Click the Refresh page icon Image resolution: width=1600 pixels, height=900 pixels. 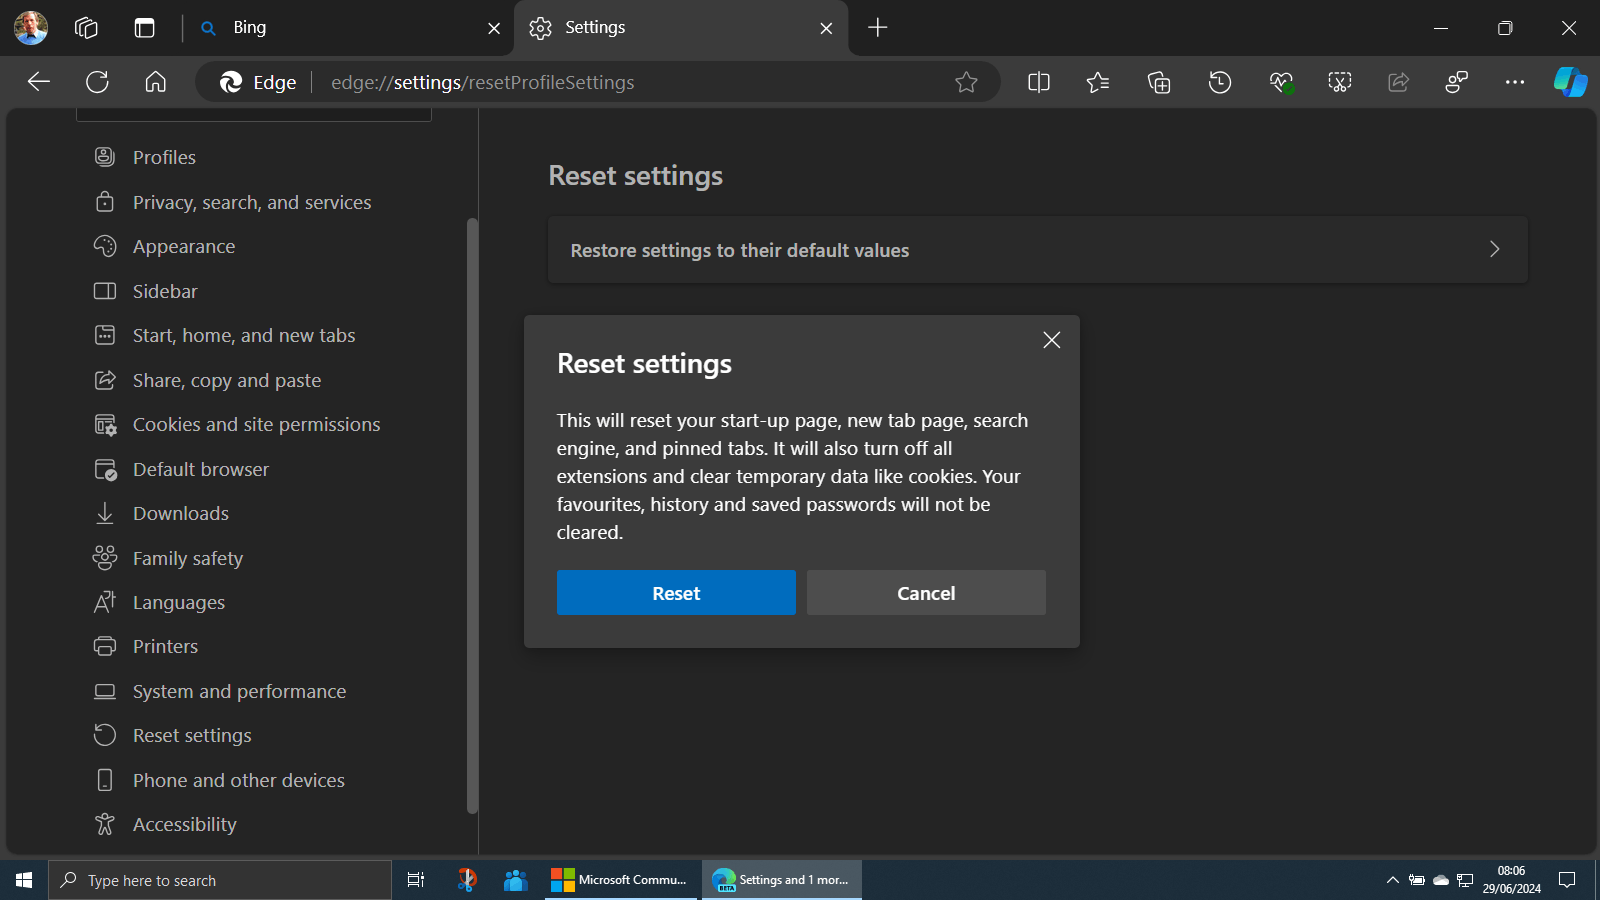[x=97, y=82]
